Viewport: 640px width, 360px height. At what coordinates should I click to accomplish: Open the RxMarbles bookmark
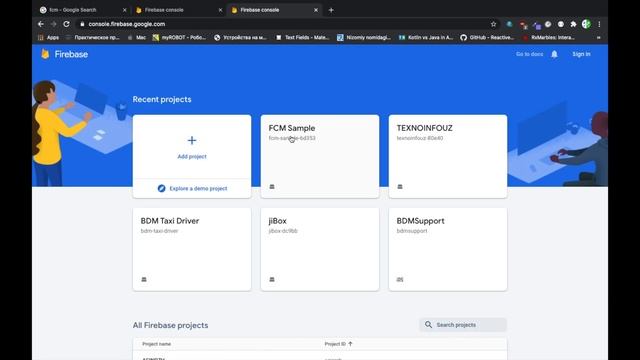549,38
